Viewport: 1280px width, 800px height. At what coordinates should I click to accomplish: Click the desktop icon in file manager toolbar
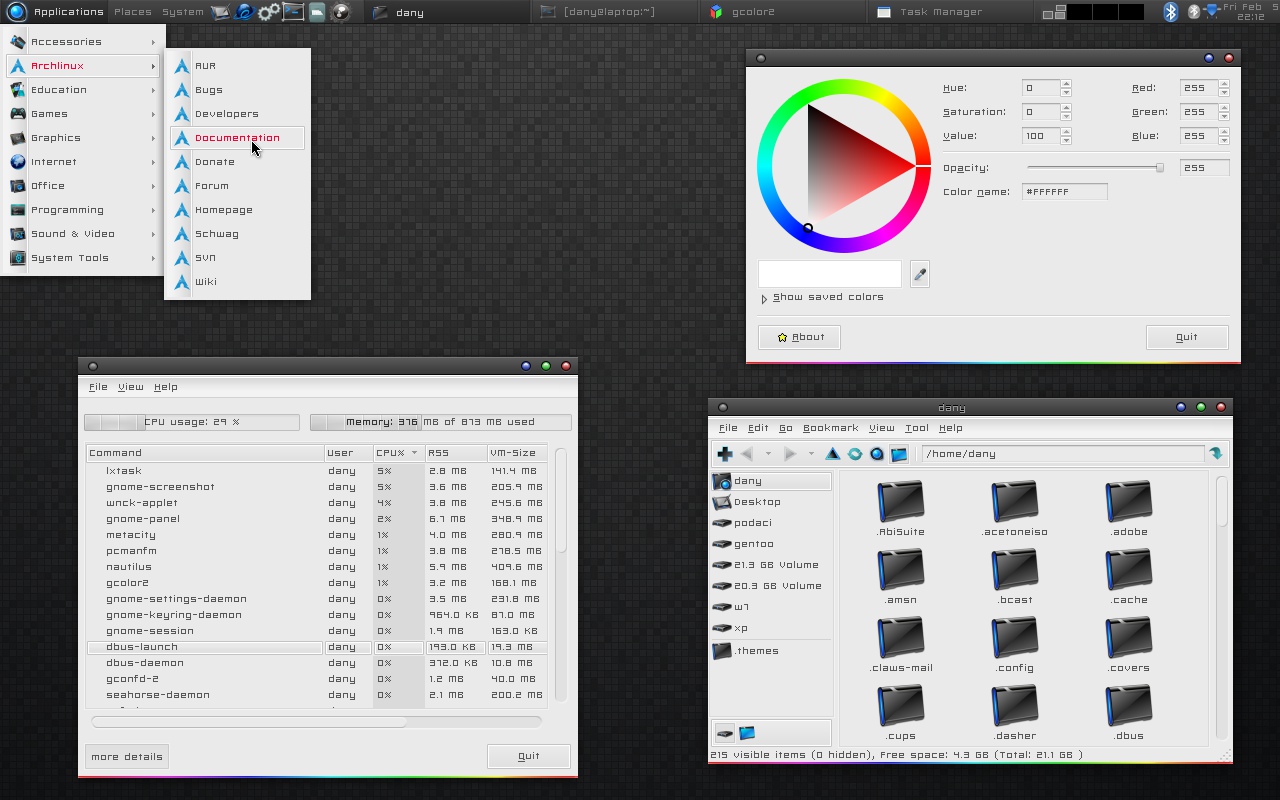coord(899,454)
